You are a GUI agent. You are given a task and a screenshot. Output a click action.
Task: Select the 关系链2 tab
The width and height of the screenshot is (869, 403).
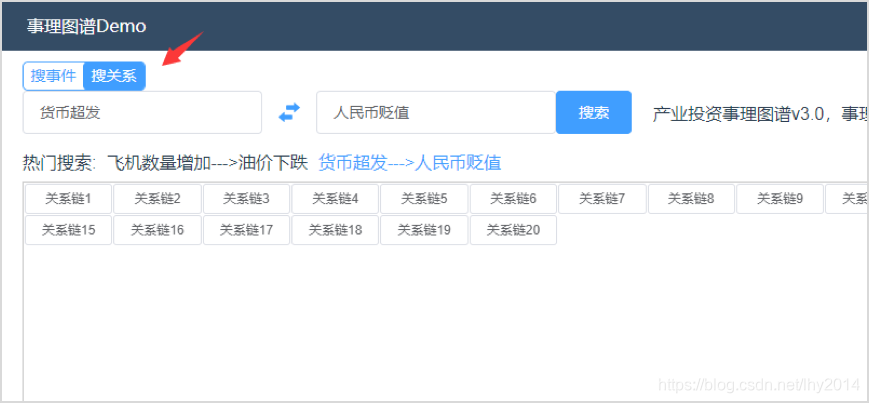tap(157, 199)
